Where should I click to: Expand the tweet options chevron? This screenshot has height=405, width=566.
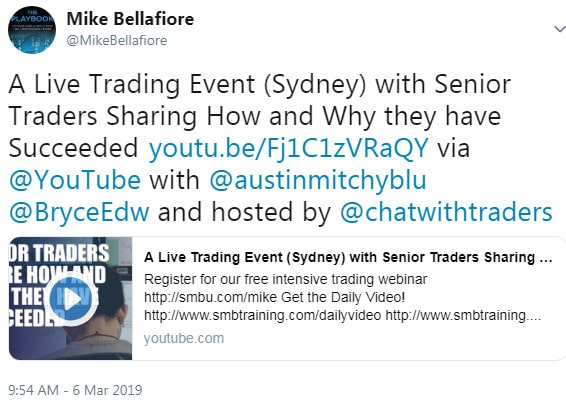tap(560, 29)
